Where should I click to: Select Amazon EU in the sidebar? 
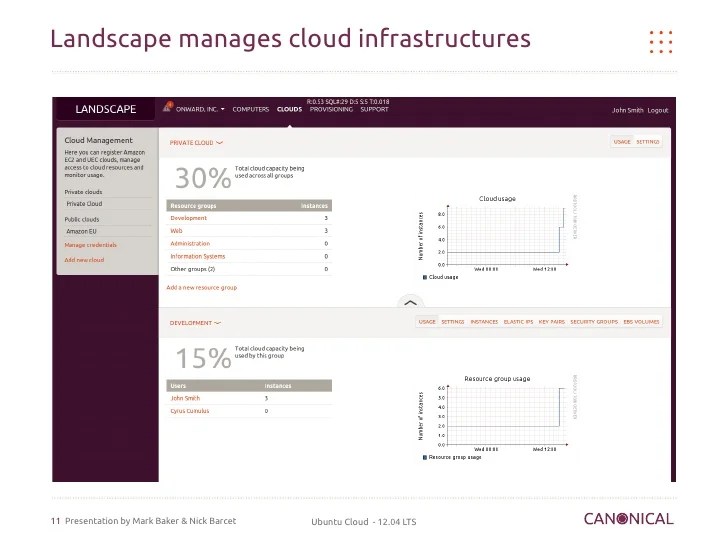click(x=81, y=231)
